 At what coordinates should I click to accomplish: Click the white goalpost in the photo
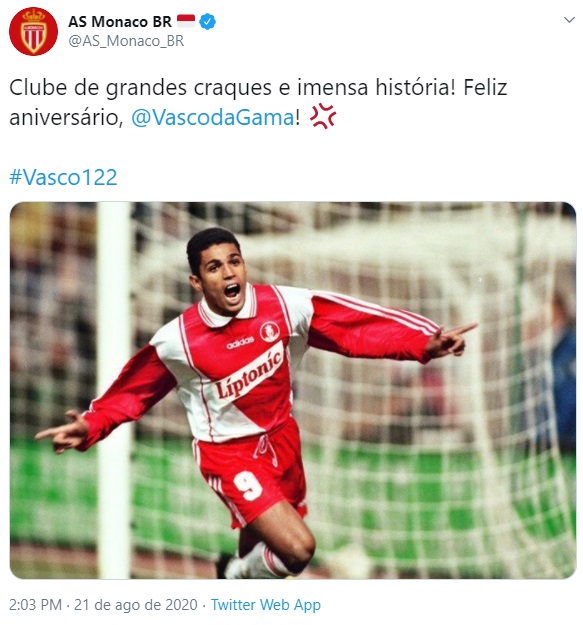pos(114,390)
